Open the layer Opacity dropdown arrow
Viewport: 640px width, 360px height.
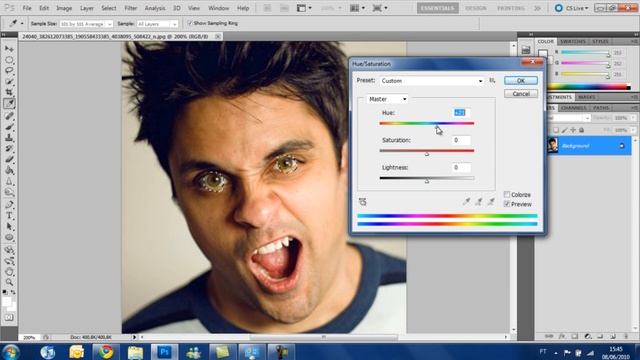(x=633, y=118)
